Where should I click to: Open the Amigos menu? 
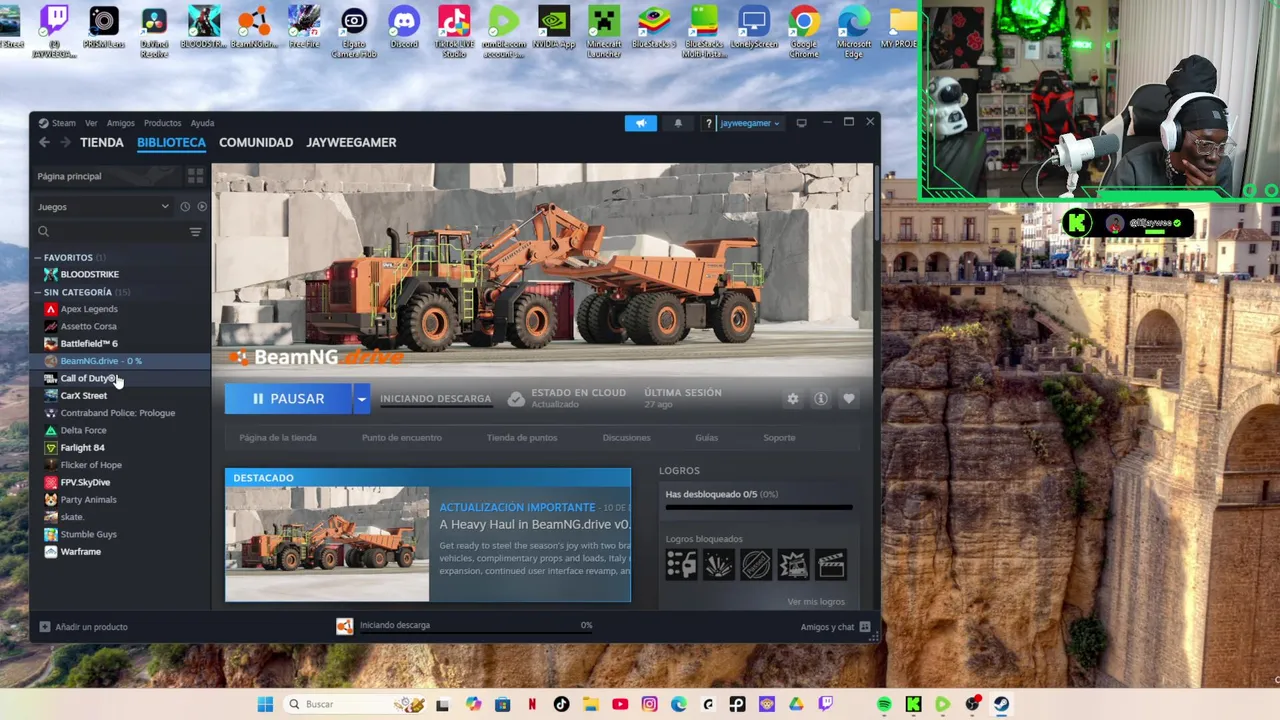pyautogui.click(x=120, y=123)
